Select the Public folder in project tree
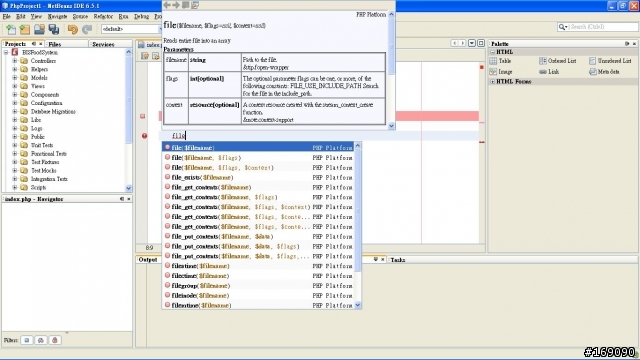Viewport: 640px width, 360px height. click(x=38, y=137)
